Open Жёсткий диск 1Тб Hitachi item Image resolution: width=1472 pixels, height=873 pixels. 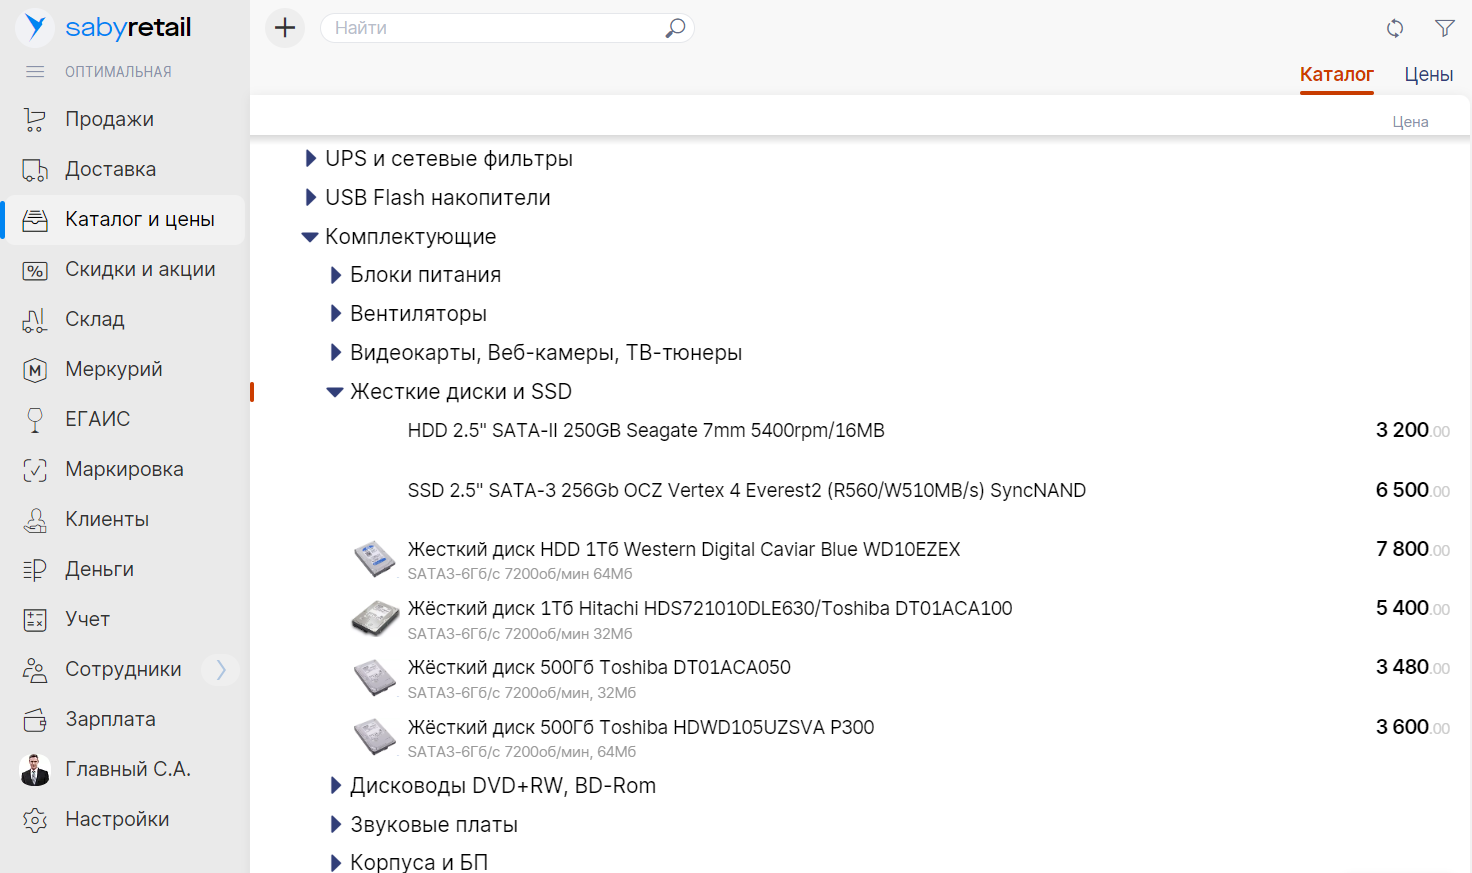point(710,608)
